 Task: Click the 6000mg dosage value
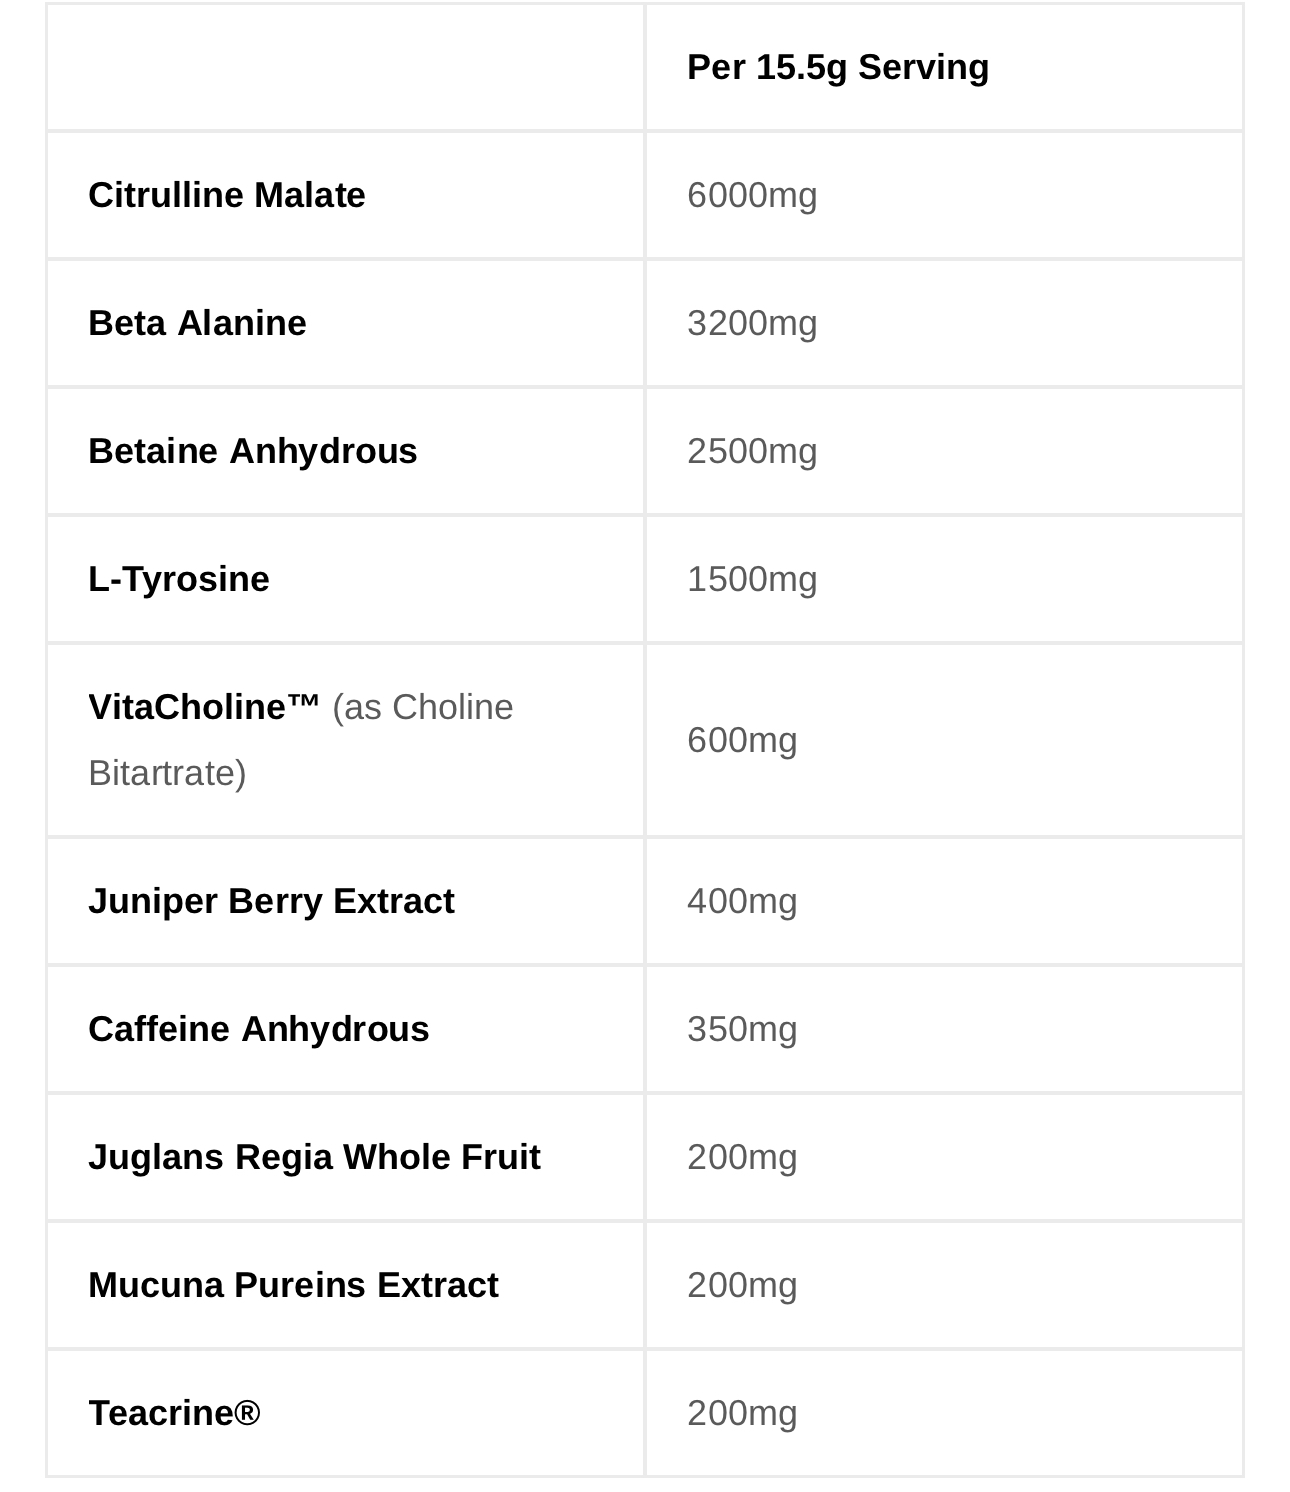752,195
